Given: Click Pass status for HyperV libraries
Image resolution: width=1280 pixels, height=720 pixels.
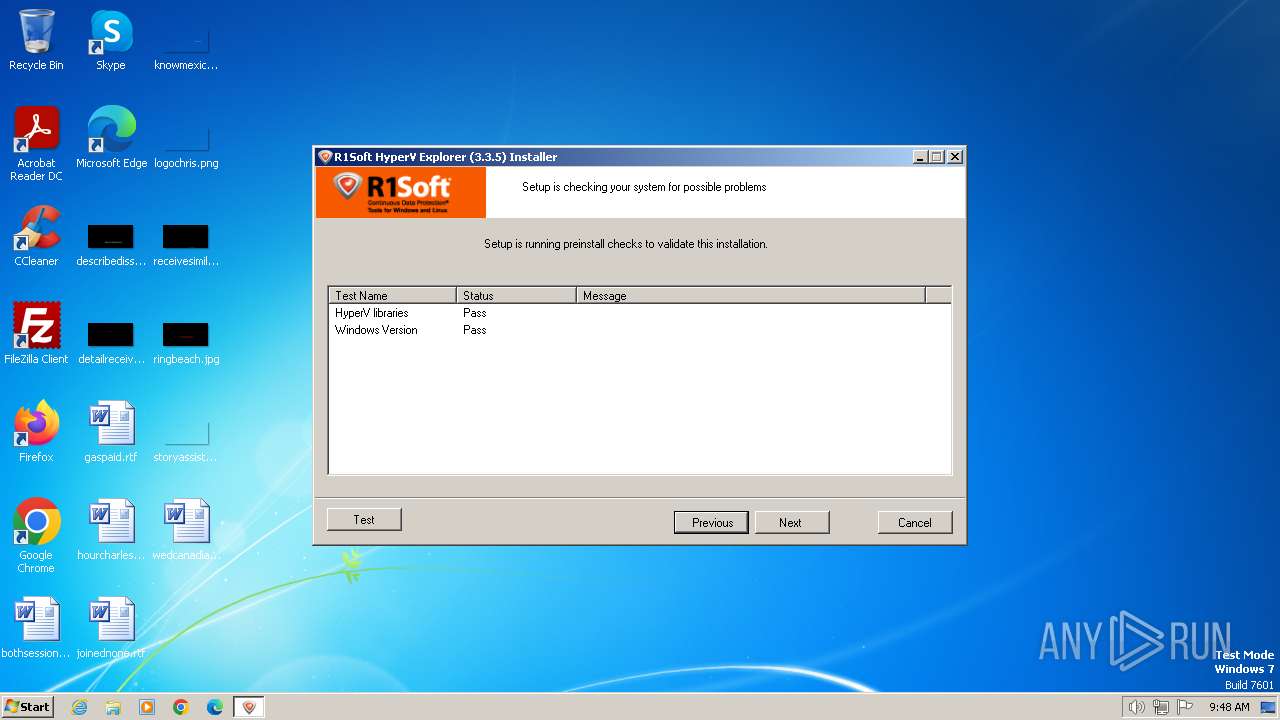Looking at the screenshot, I should pos(475,313).
